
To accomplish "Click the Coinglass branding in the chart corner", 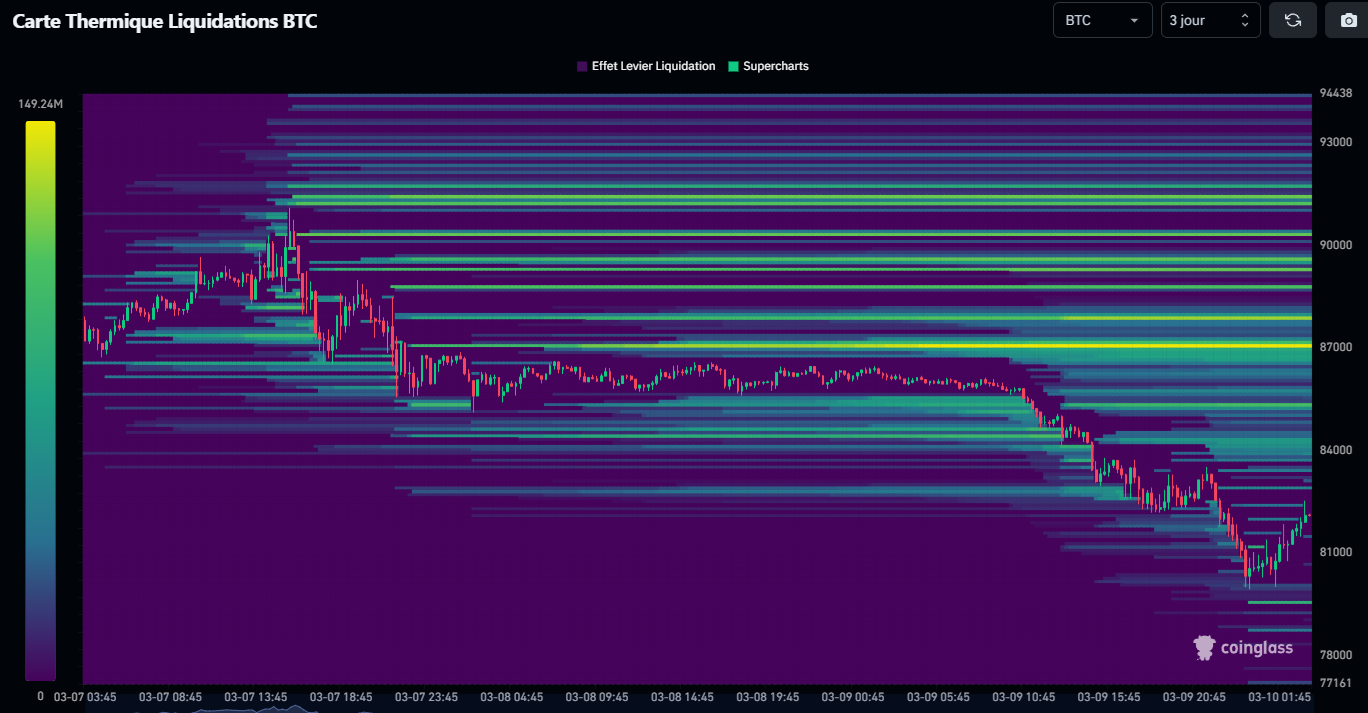I will (x=1243, y=648).
